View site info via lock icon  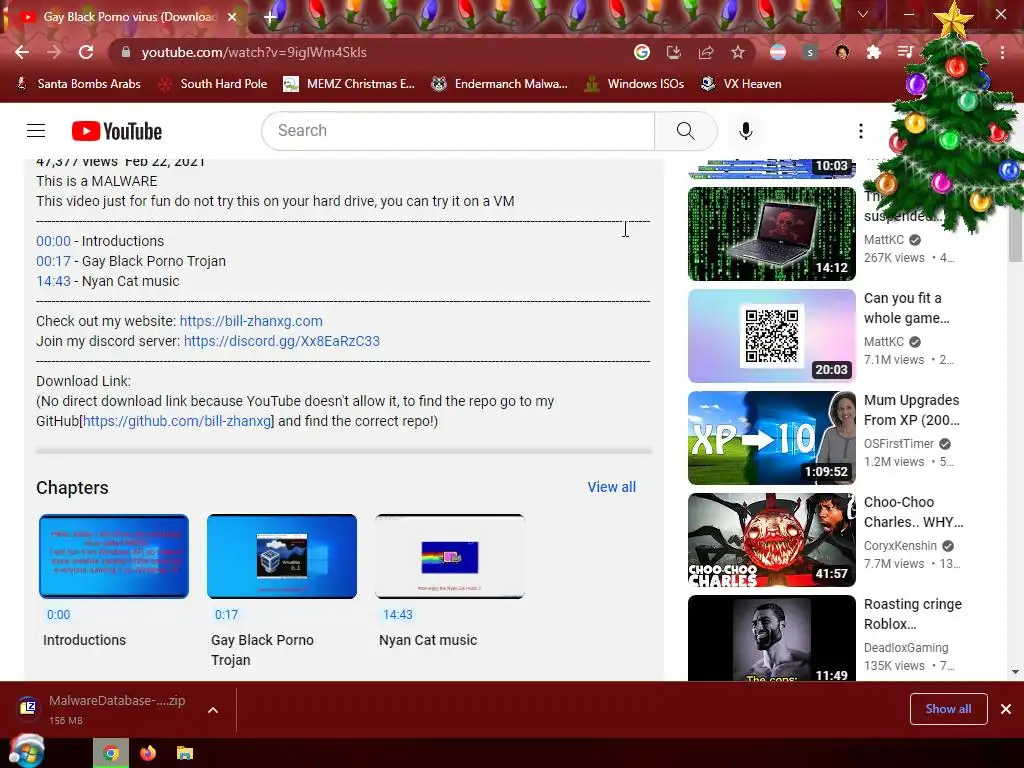[126, 52]
